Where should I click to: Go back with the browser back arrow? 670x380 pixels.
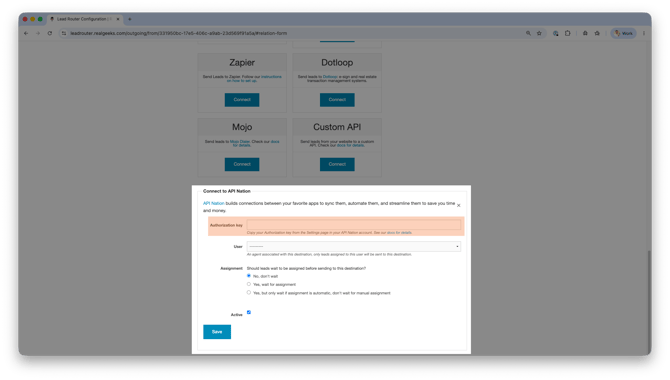click(26, 33)
